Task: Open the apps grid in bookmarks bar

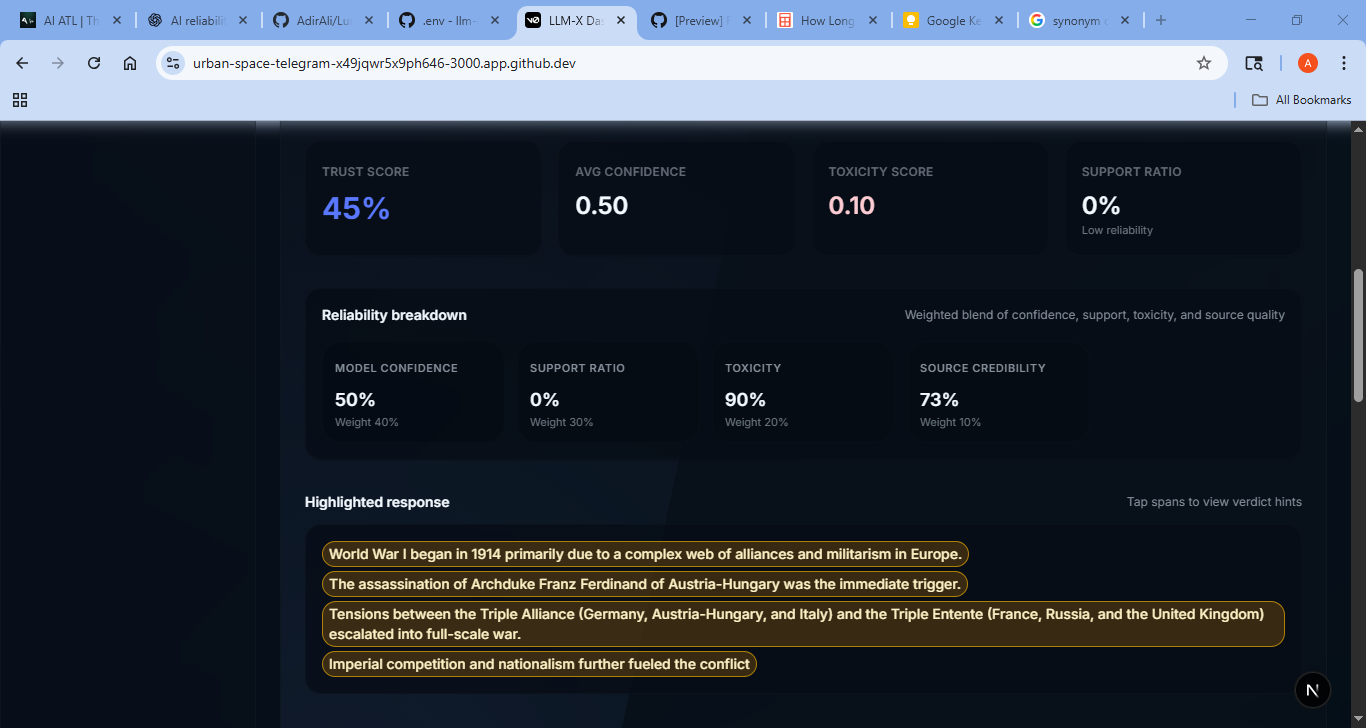Action: (20, 100)
